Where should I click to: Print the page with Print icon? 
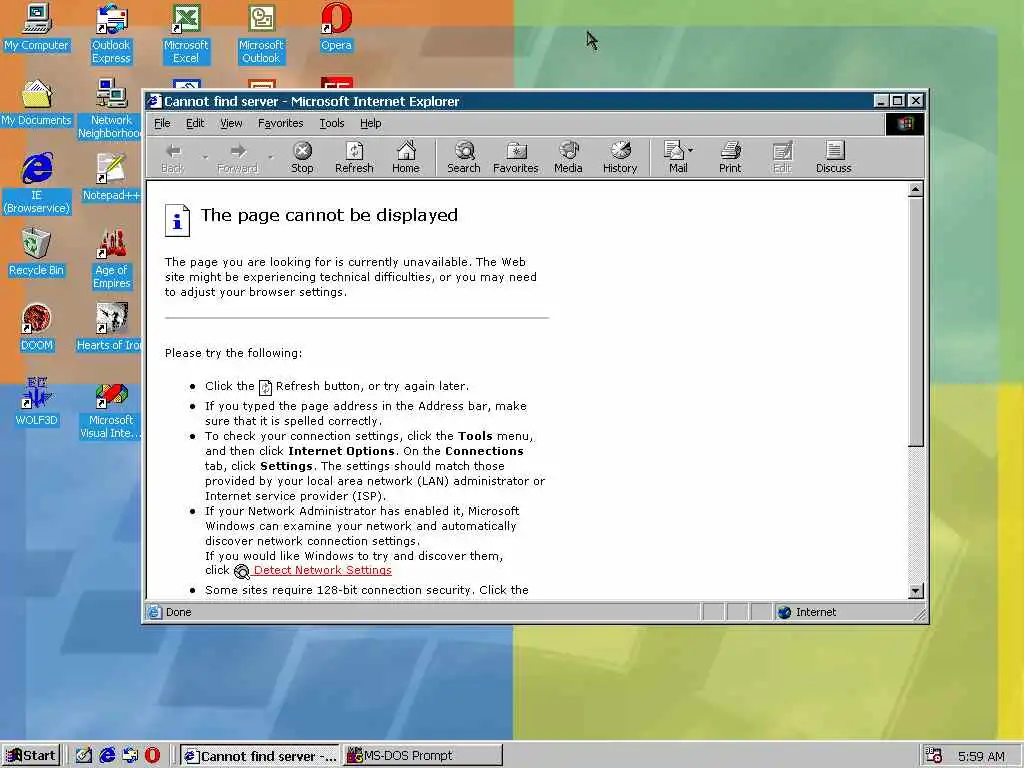(730, 157)
